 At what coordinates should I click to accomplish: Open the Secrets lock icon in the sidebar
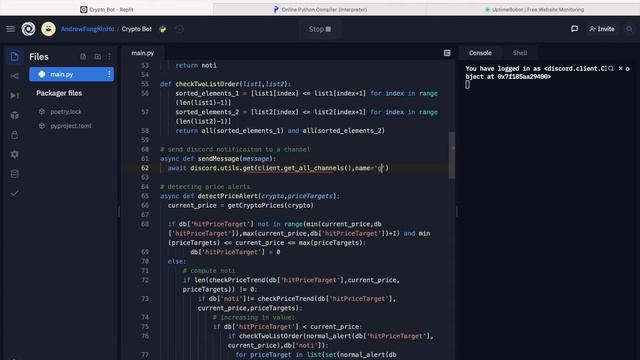[x=14, y=135]
